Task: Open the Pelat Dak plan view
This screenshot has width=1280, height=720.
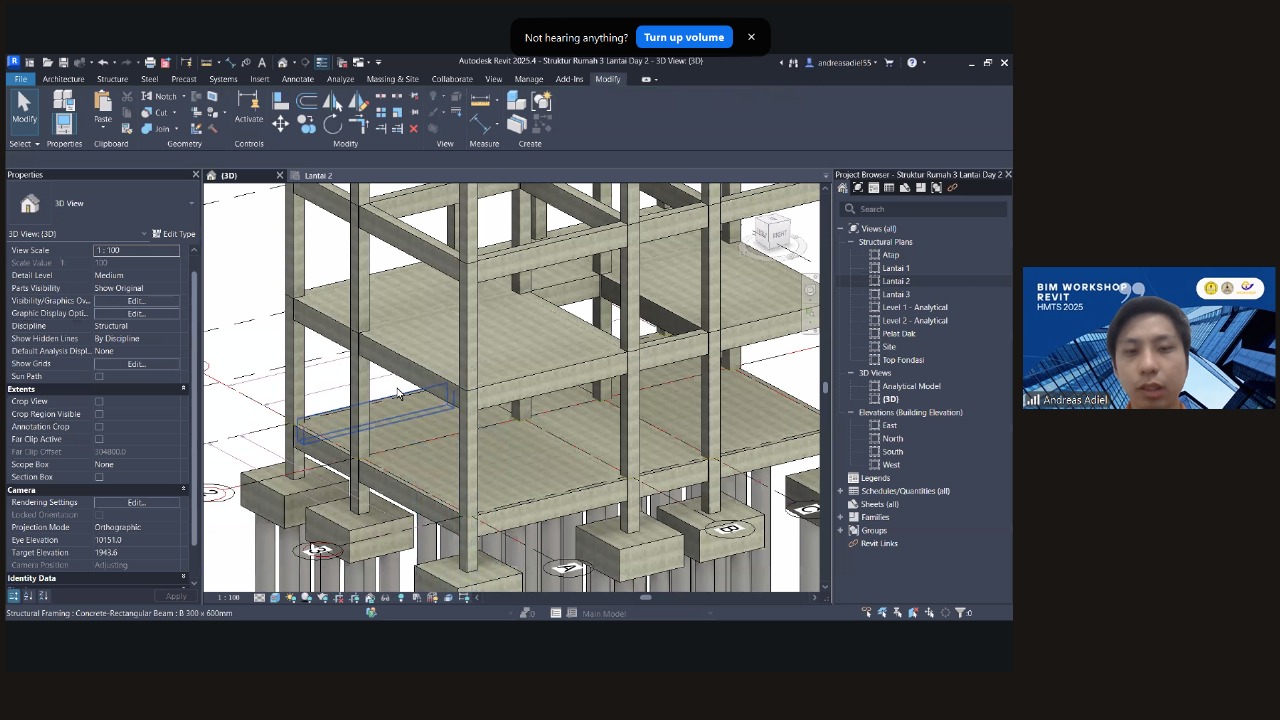Action: click(x=898, y=334)
